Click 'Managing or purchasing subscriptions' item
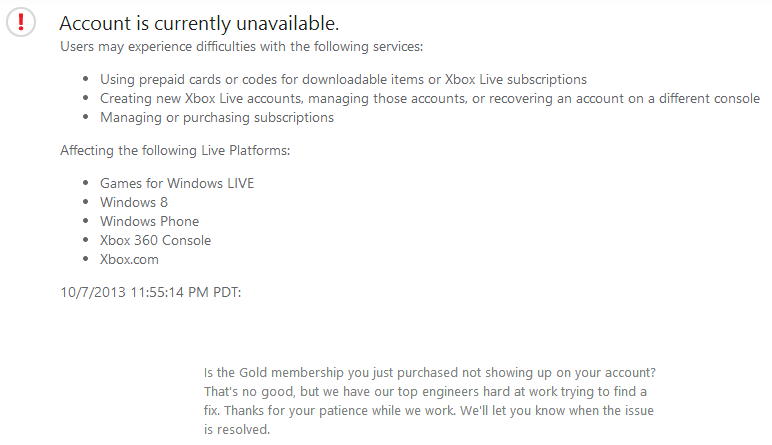The height and width of the screenshot is (445, 772). pyautogui.click(x=216, y=117)
